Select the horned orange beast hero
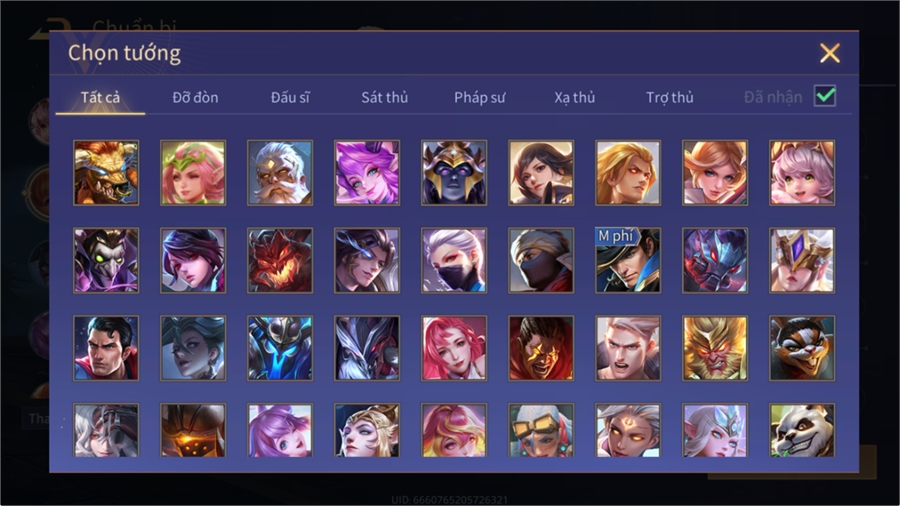 pos(106,173)
